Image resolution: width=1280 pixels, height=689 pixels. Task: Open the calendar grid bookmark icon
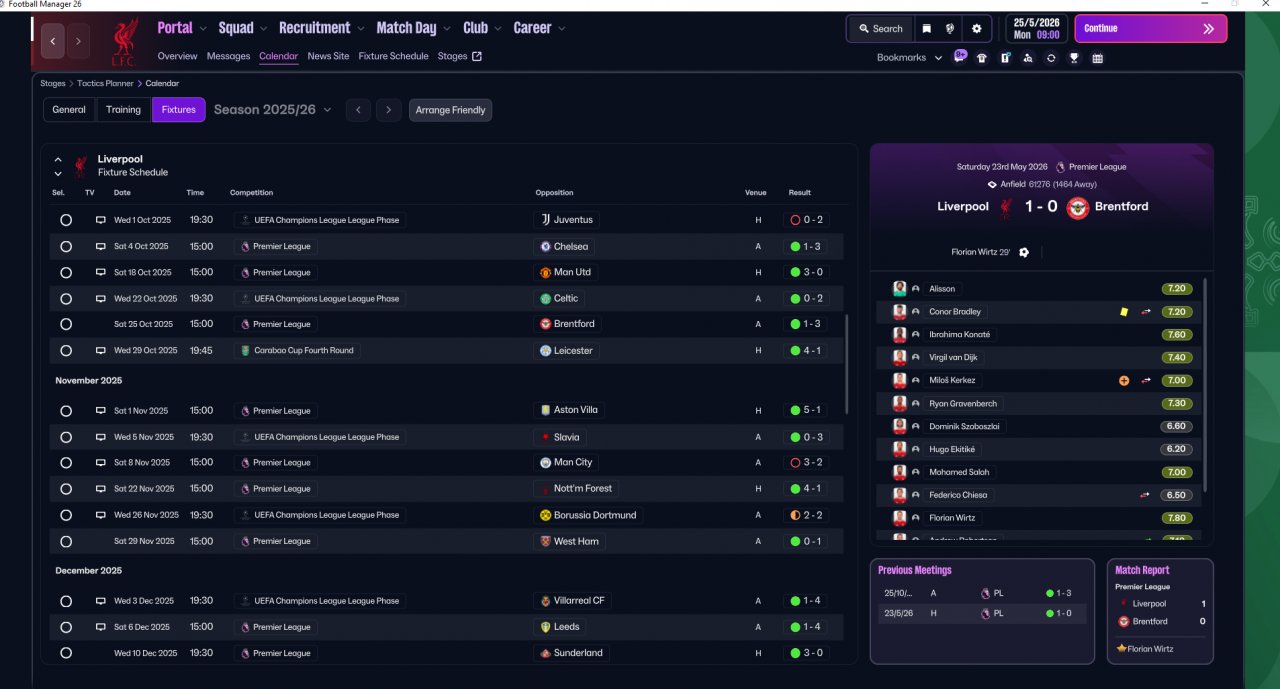point(1098,58)
